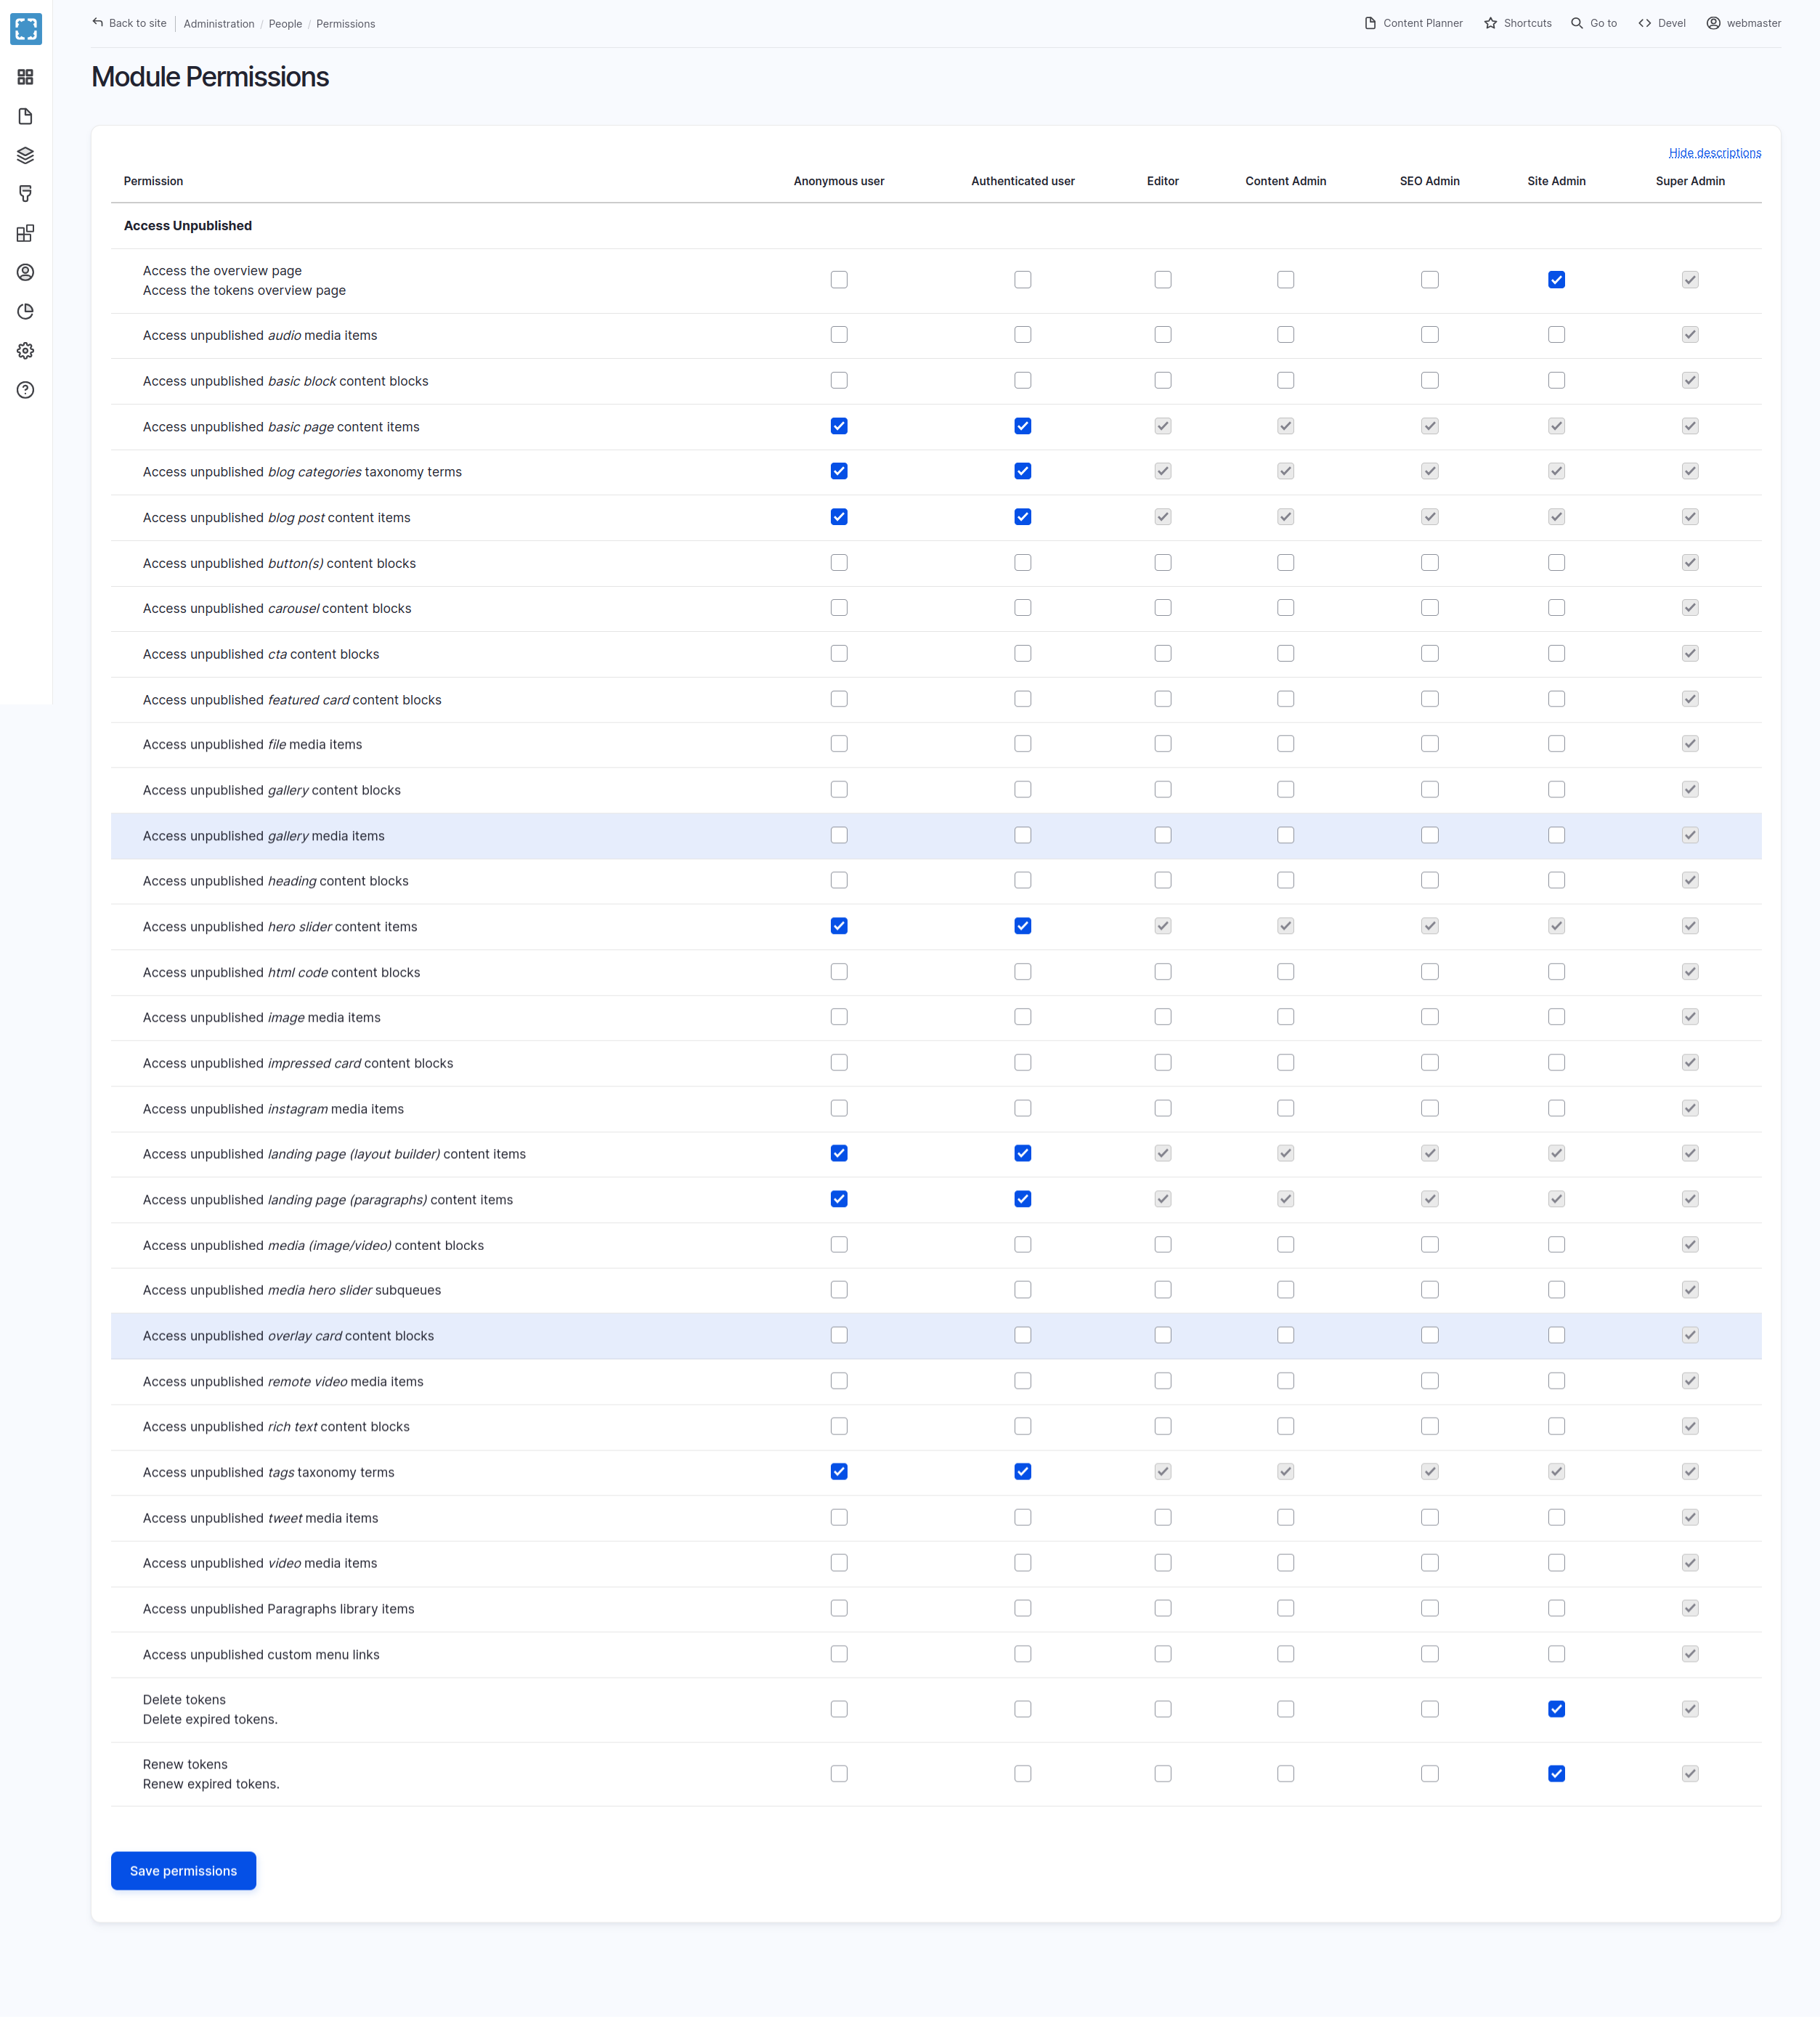The image size is (1820, 2019).
Task: Uncheck Site Admin for Access the overview page
Action: 1556,280
